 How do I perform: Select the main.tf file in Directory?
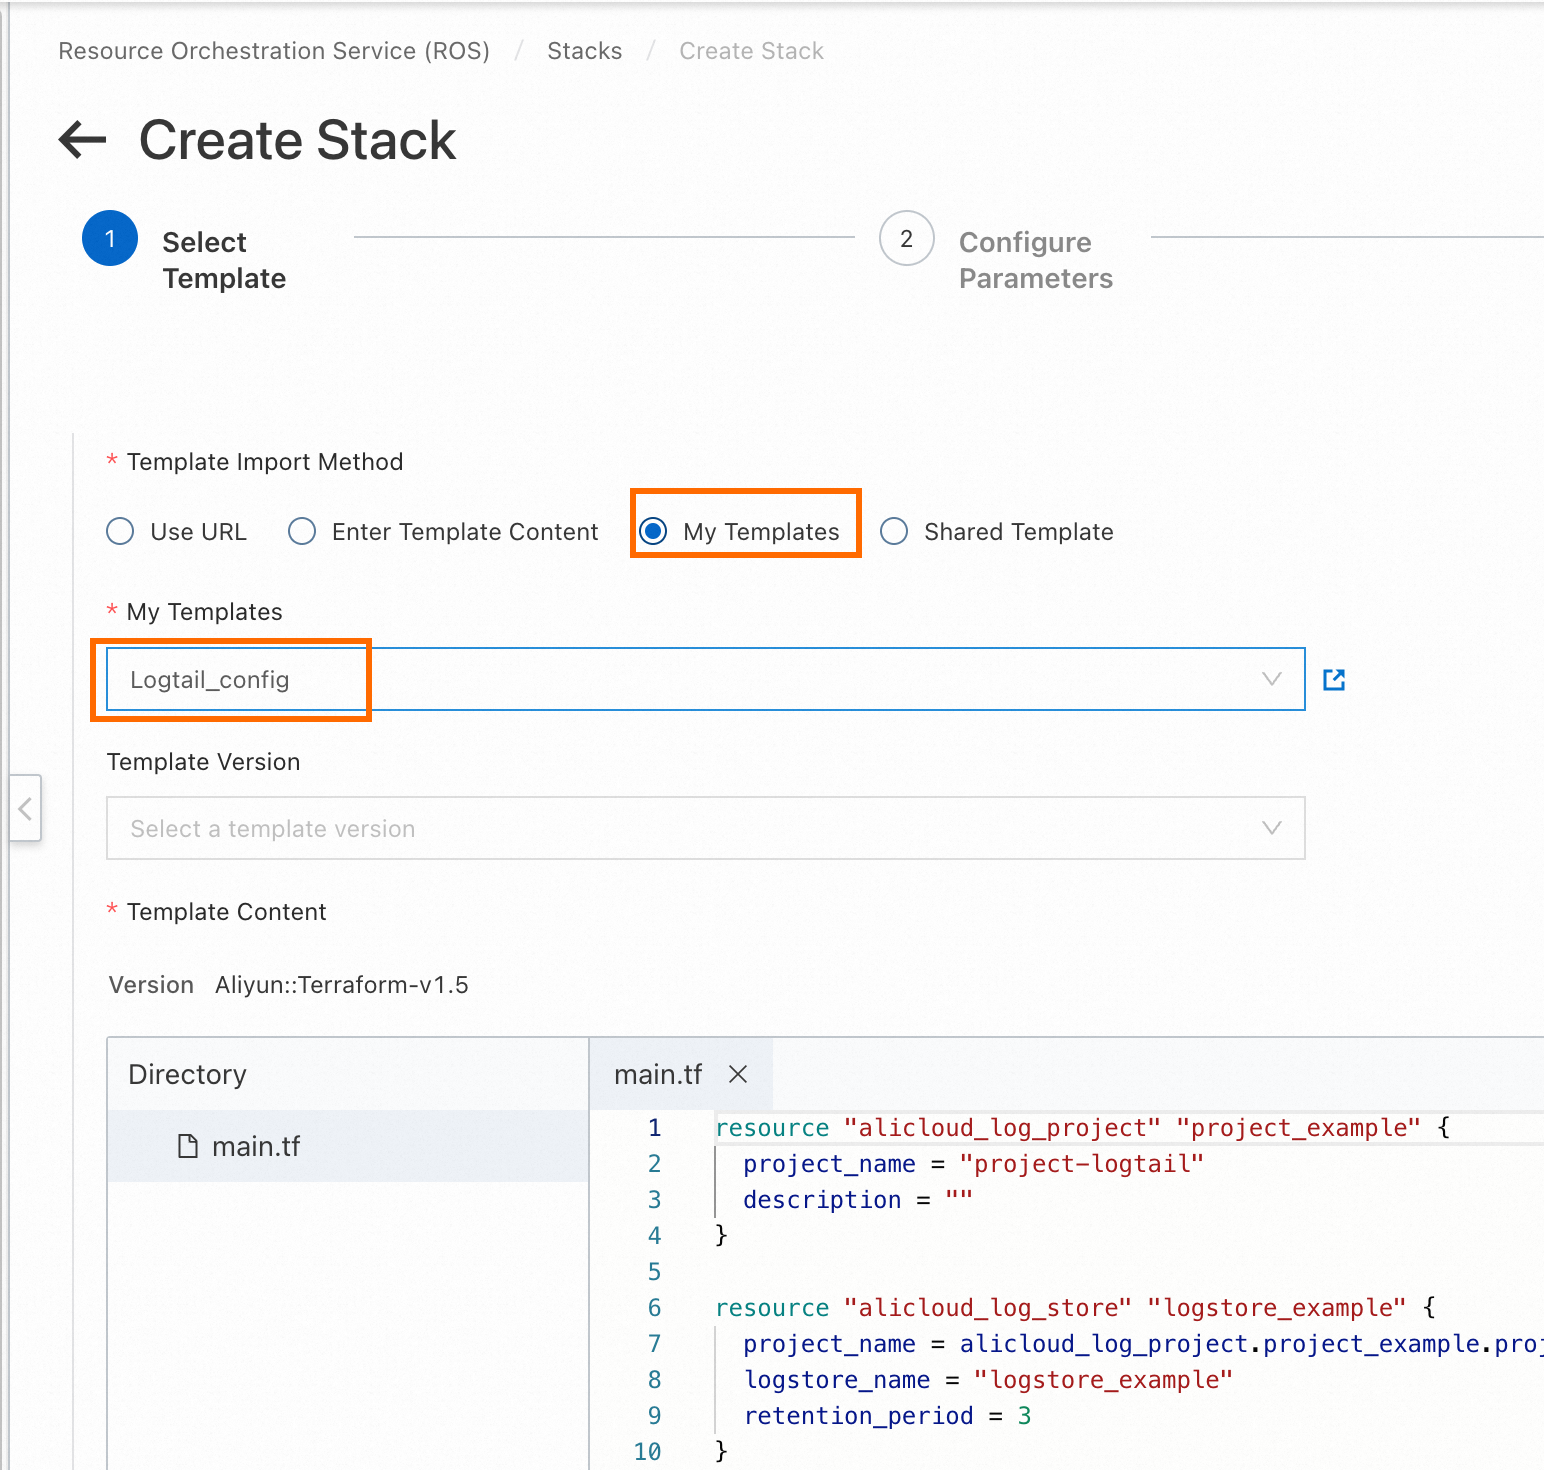pos(348,1146)
